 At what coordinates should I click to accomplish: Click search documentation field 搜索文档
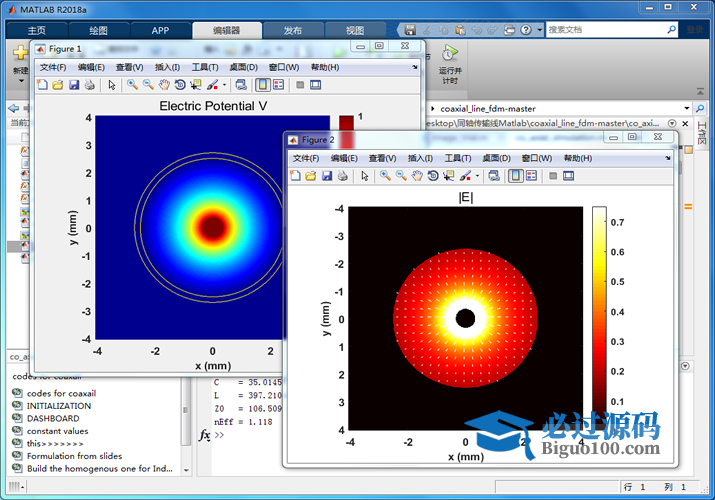(x=606, y=30)
